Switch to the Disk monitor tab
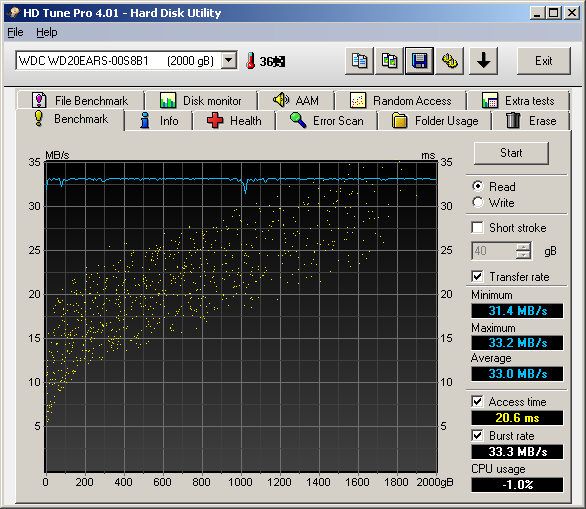The height and width of the screenshot is (509, 586). [x=201, y=101]
